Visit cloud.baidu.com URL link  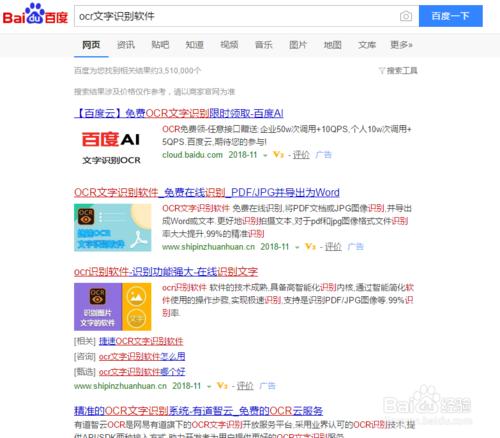[192, 155]
